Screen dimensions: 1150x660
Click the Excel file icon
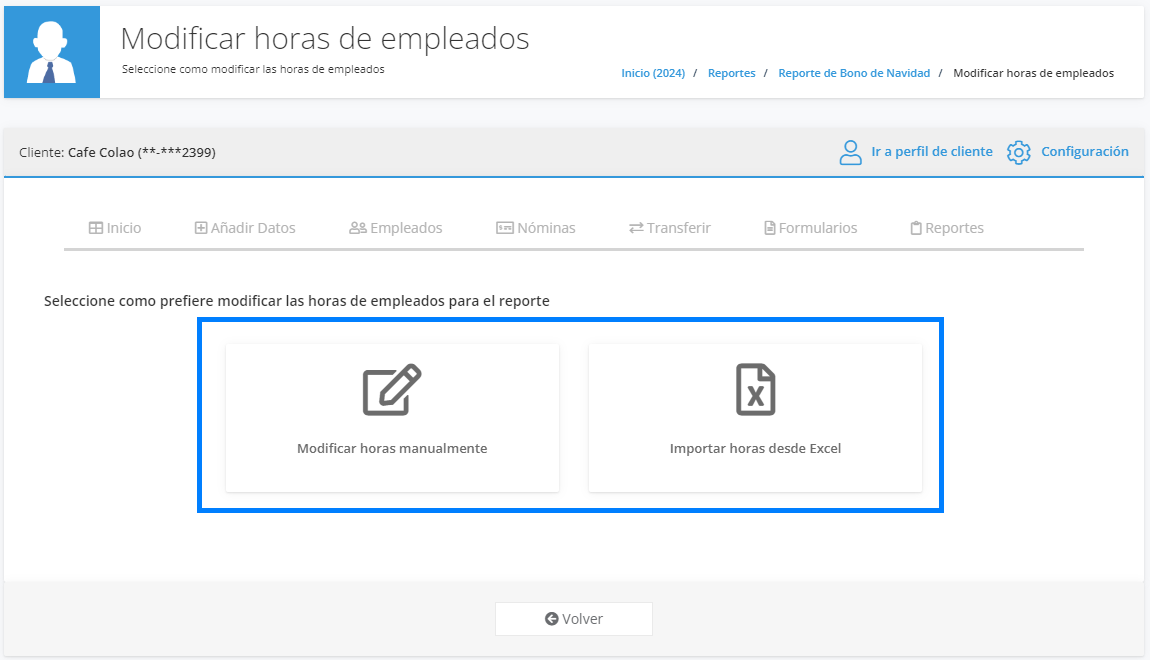(755, 389)
